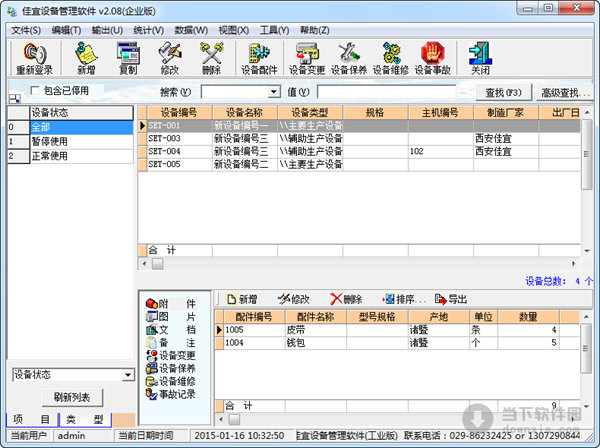600x448 pixels.
Task: Select equipment row SET-001
Action: click(x=359, y=125)
